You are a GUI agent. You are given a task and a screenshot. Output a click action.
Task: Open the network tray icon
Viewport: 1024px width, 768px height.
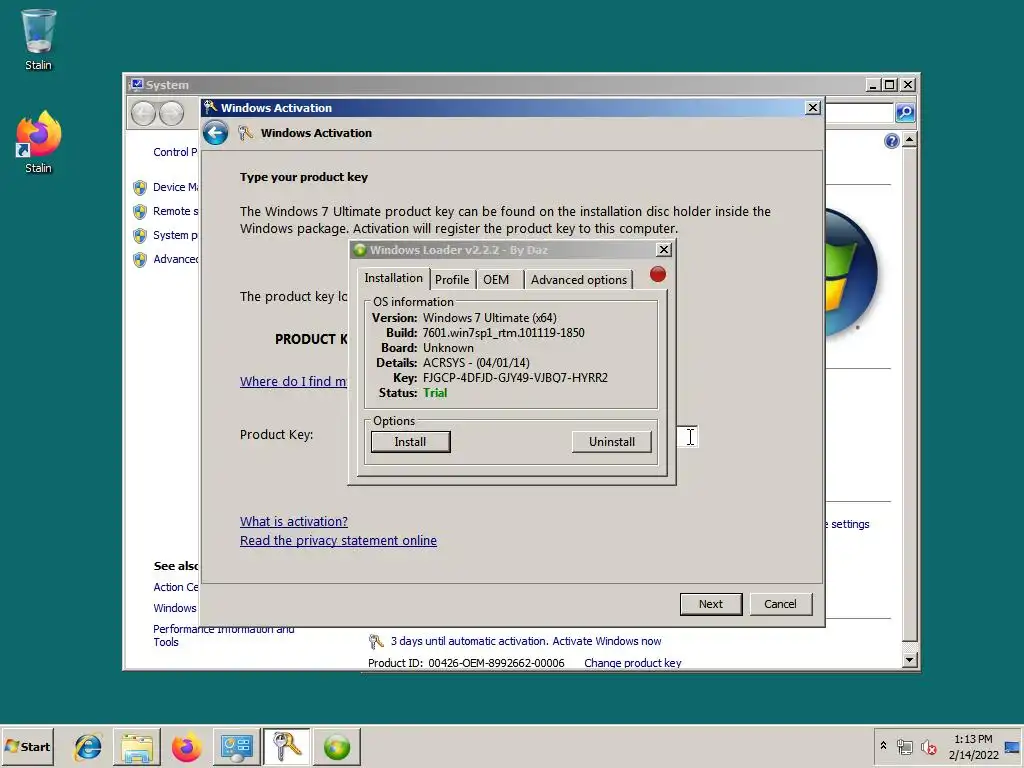tap(904, 746)
